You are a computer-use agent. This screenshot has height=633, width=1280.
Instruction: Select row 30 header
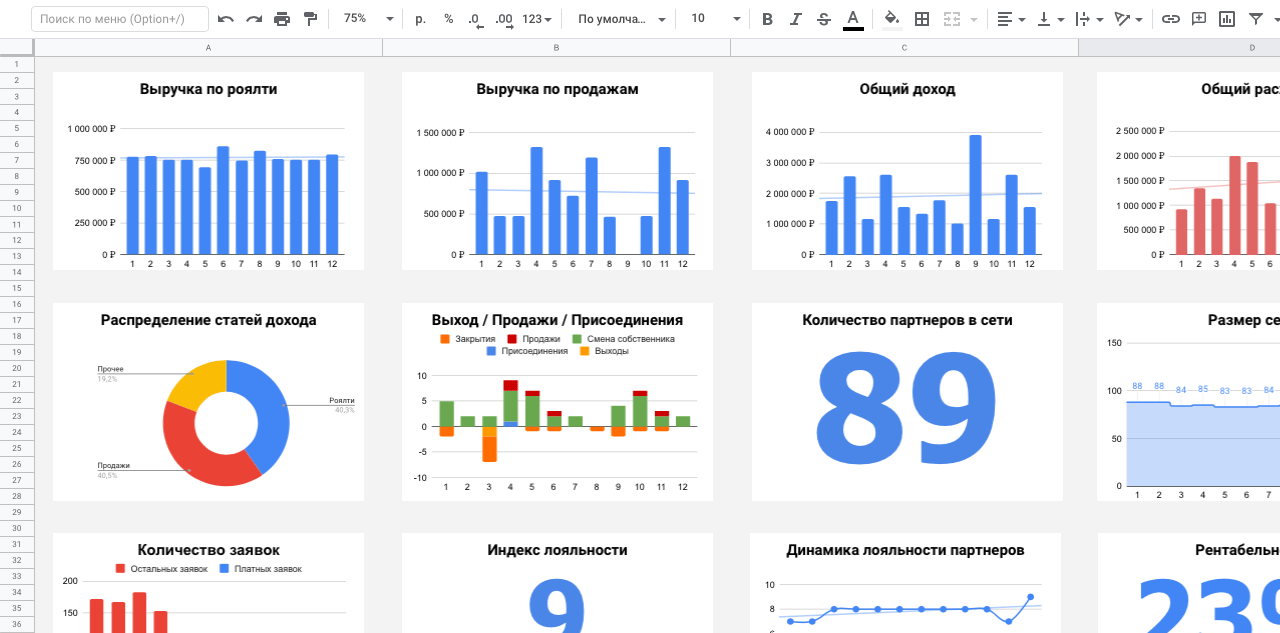(x=17, y=528)
